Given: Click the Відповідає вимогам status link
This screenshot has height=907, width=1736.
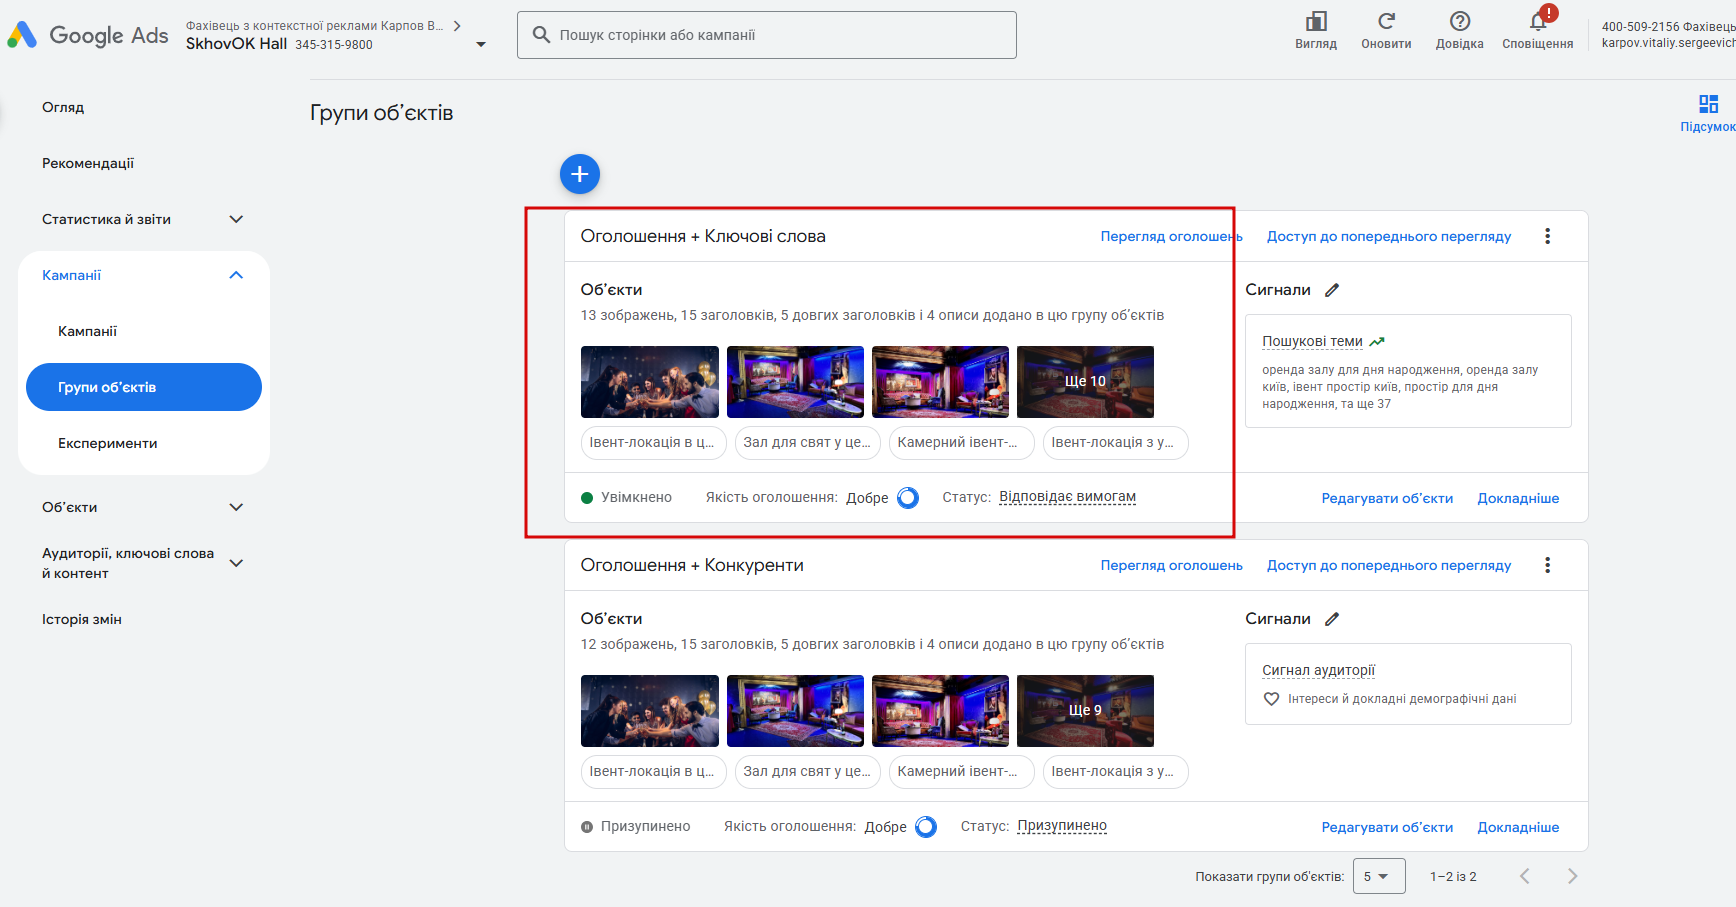Looking at the screenshot, I should coord(1067,497).
